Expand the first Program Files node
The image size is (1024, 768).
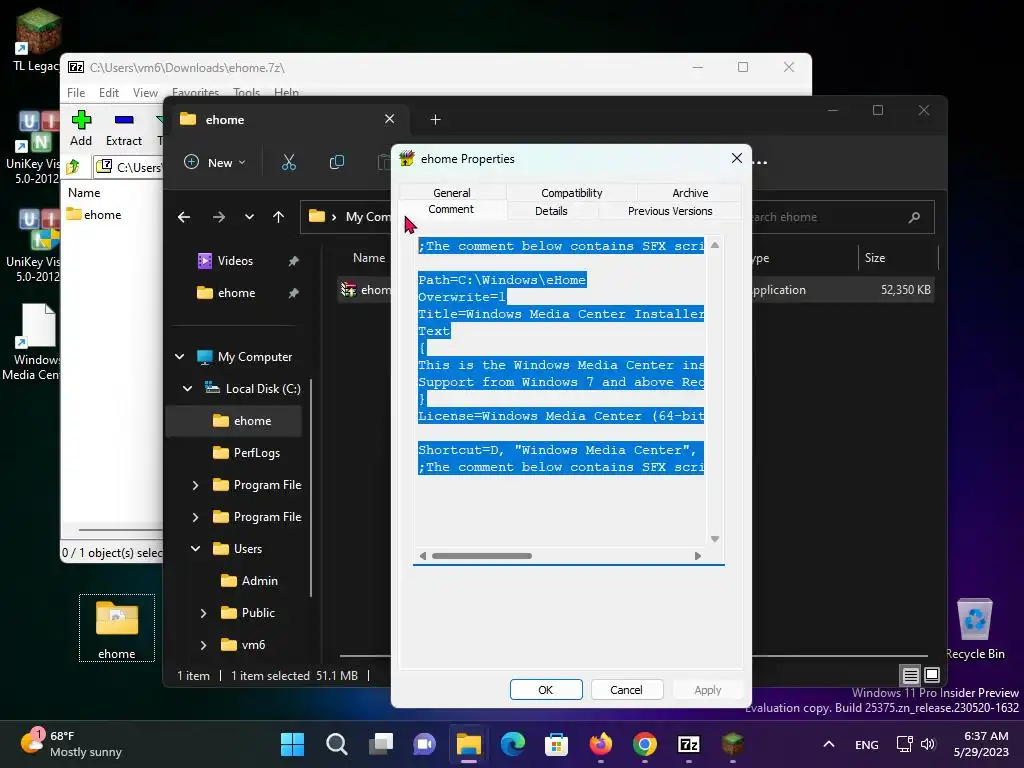[195, 485]
